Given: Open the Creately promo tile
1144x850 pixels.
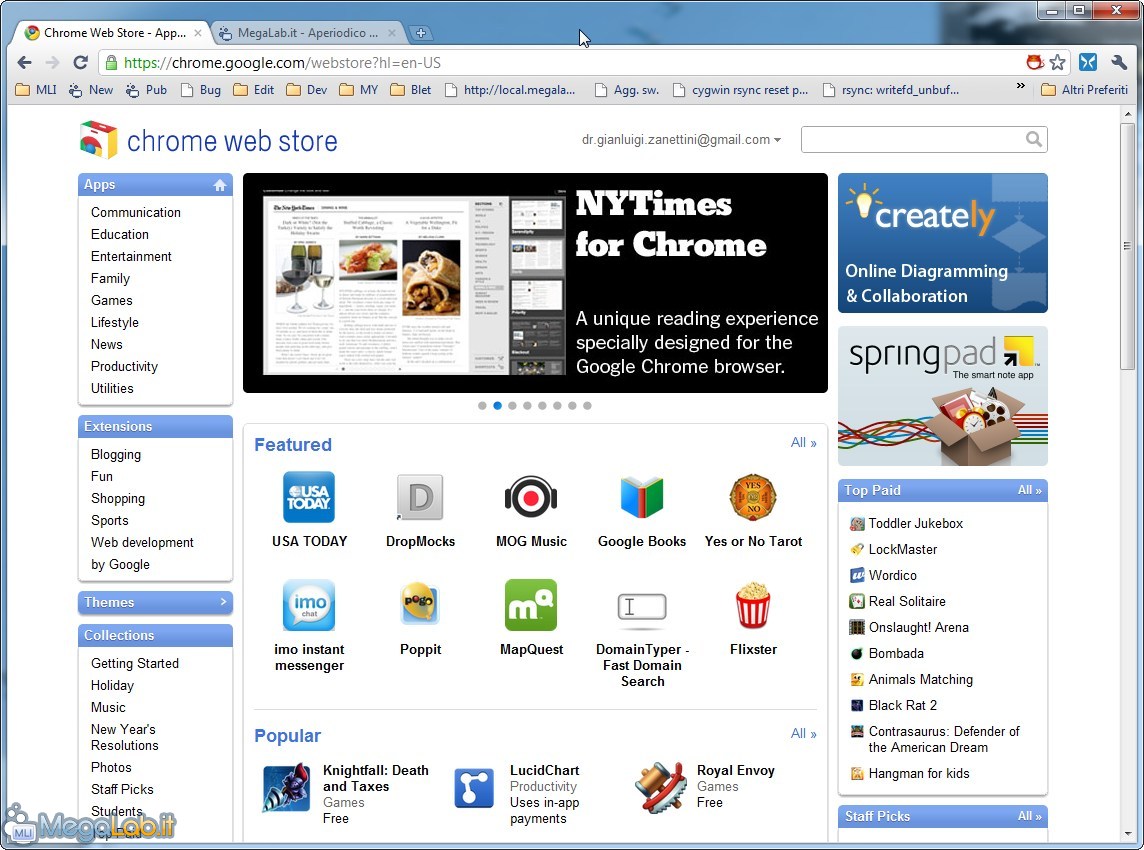Looking at the screenshot, I should [x=943, y=243].
